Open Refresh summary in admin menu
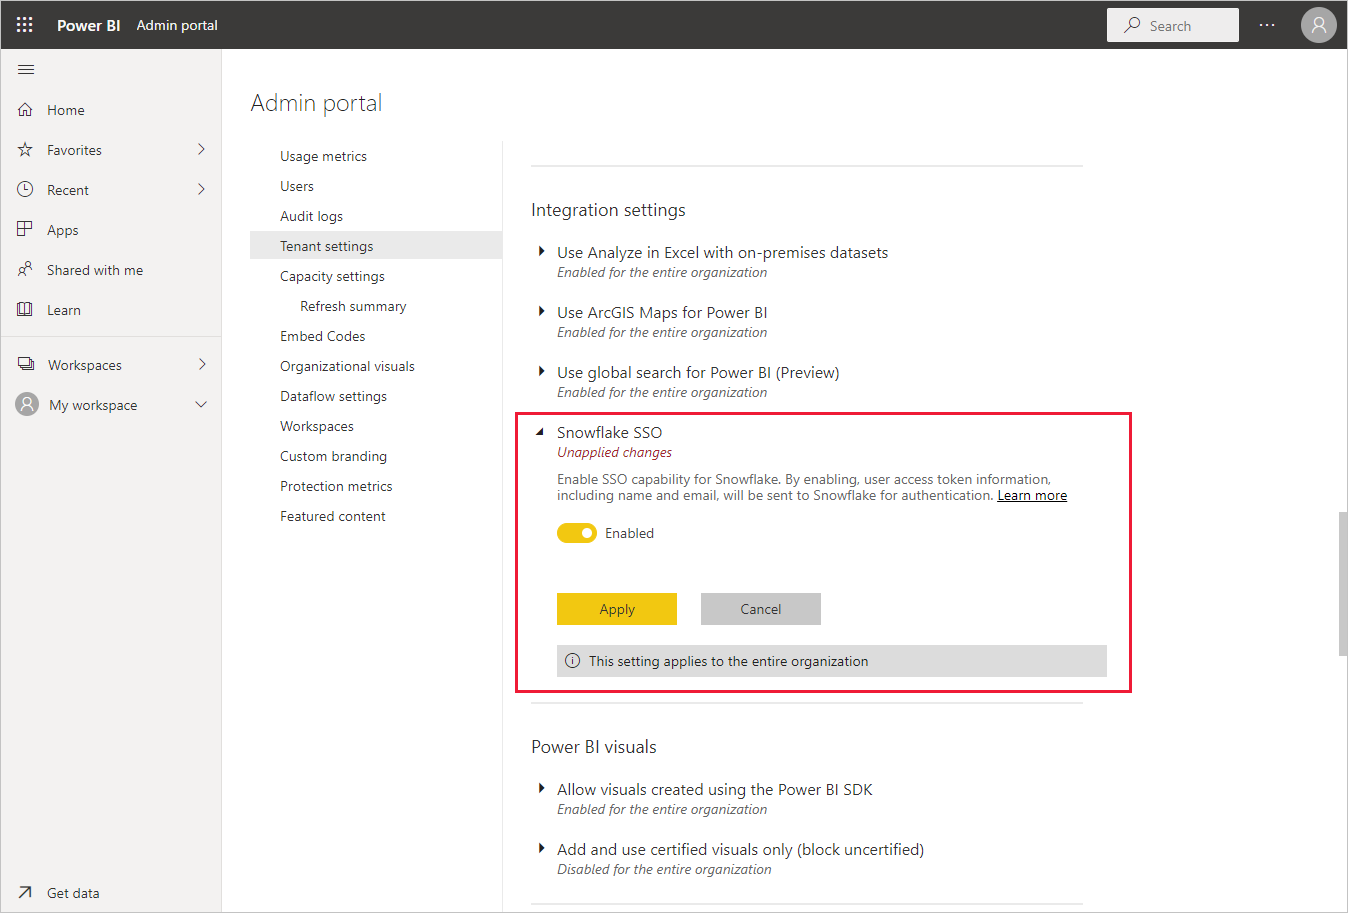The height and width of the screenshot is (913, 1348). click(353, 306)
